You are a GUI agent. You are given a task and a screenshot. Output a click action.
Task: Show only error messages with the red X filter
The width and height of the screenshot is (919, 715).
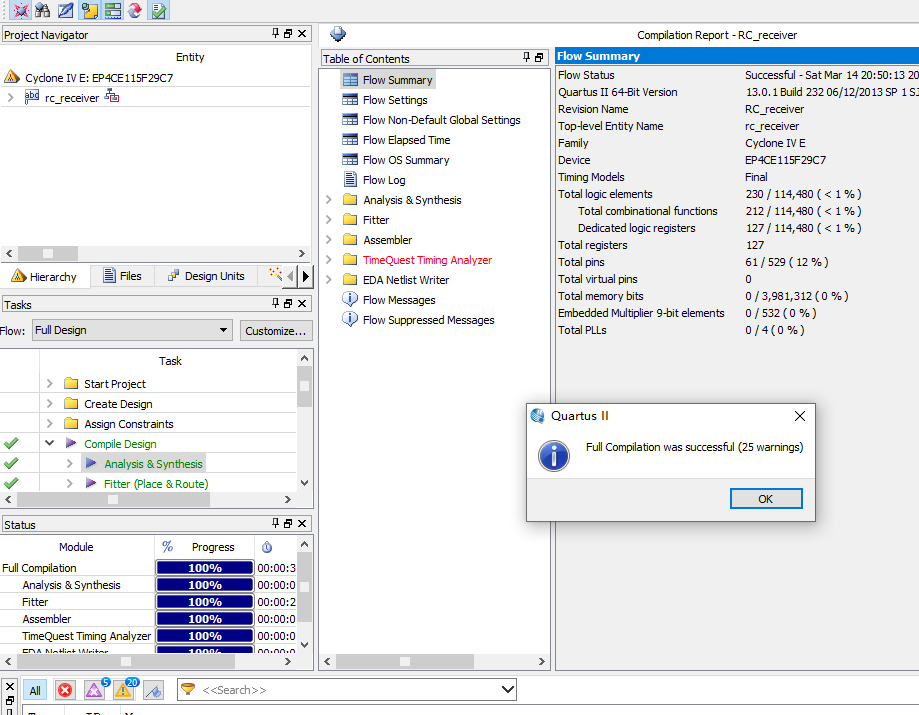(65, 690)
